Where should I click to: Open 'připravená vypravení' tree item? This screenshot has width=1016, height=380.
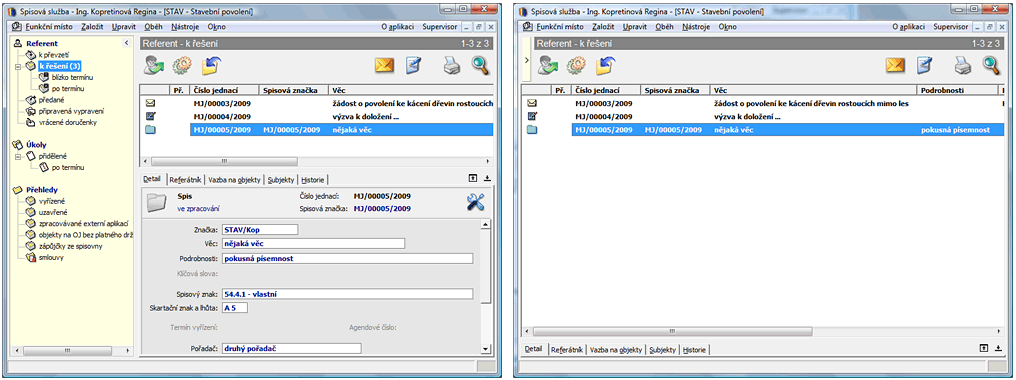[71, 111]
